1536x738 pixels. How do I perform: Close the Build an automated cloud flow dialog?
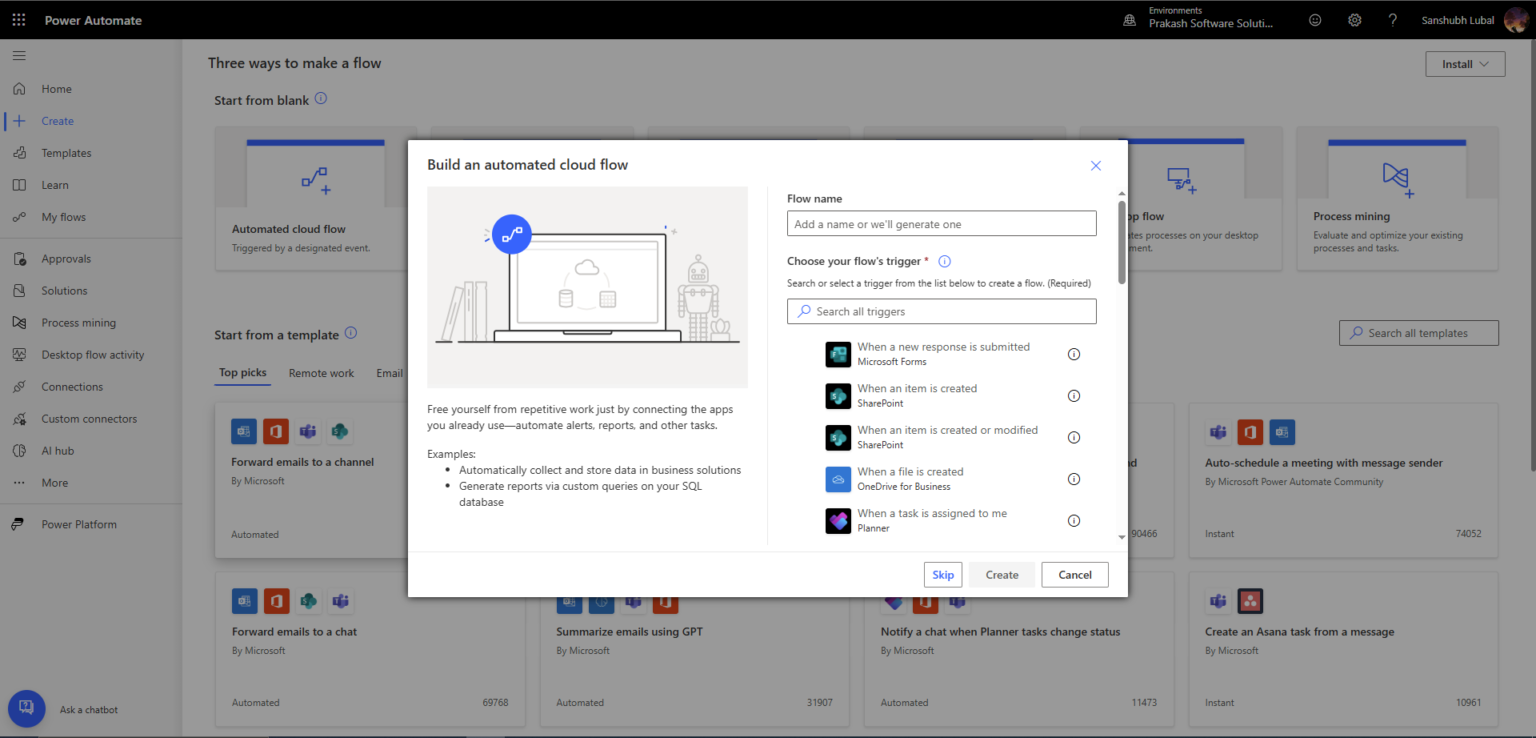1095,166
